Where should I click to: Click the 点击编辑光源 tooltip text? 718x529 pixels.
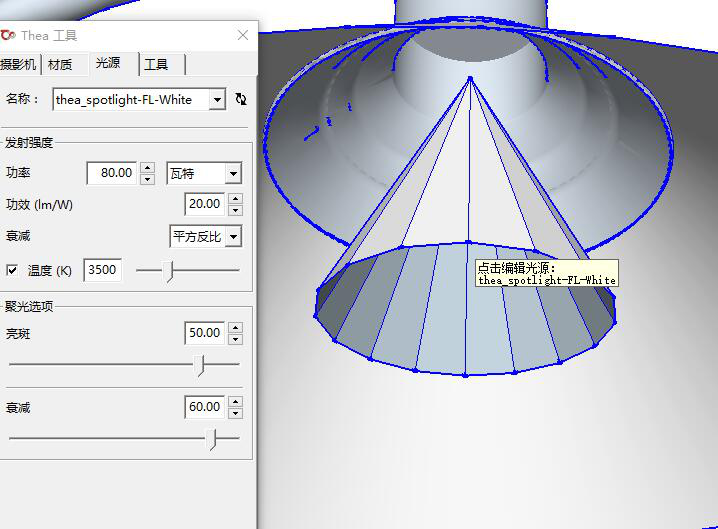547,273
